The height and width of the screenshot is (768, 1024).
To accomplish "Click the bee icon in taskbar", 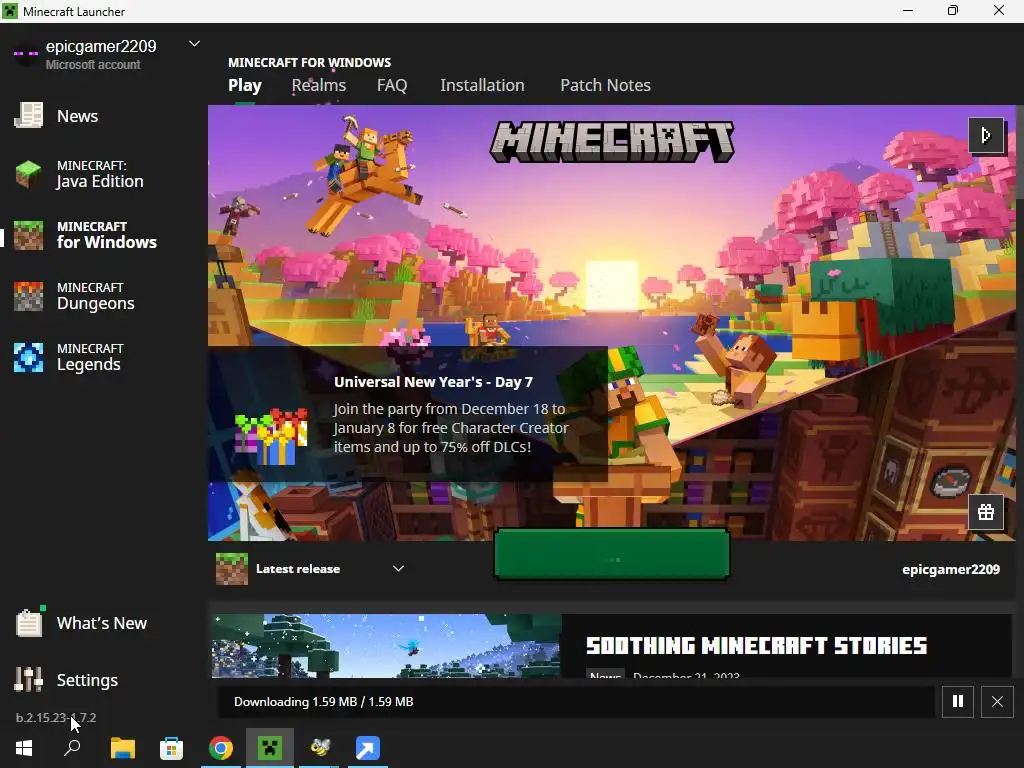I will coord(319,748).
